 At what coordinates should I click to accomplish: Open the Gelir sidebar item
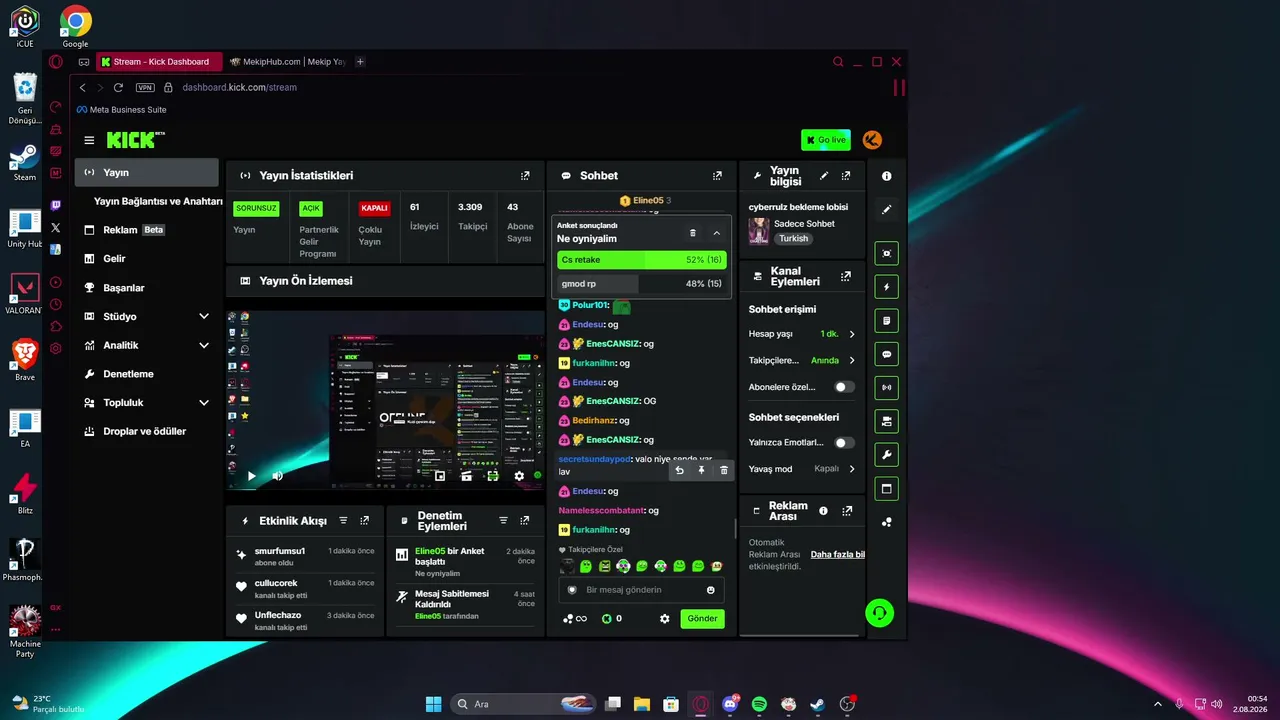click(x=147, y=259)
